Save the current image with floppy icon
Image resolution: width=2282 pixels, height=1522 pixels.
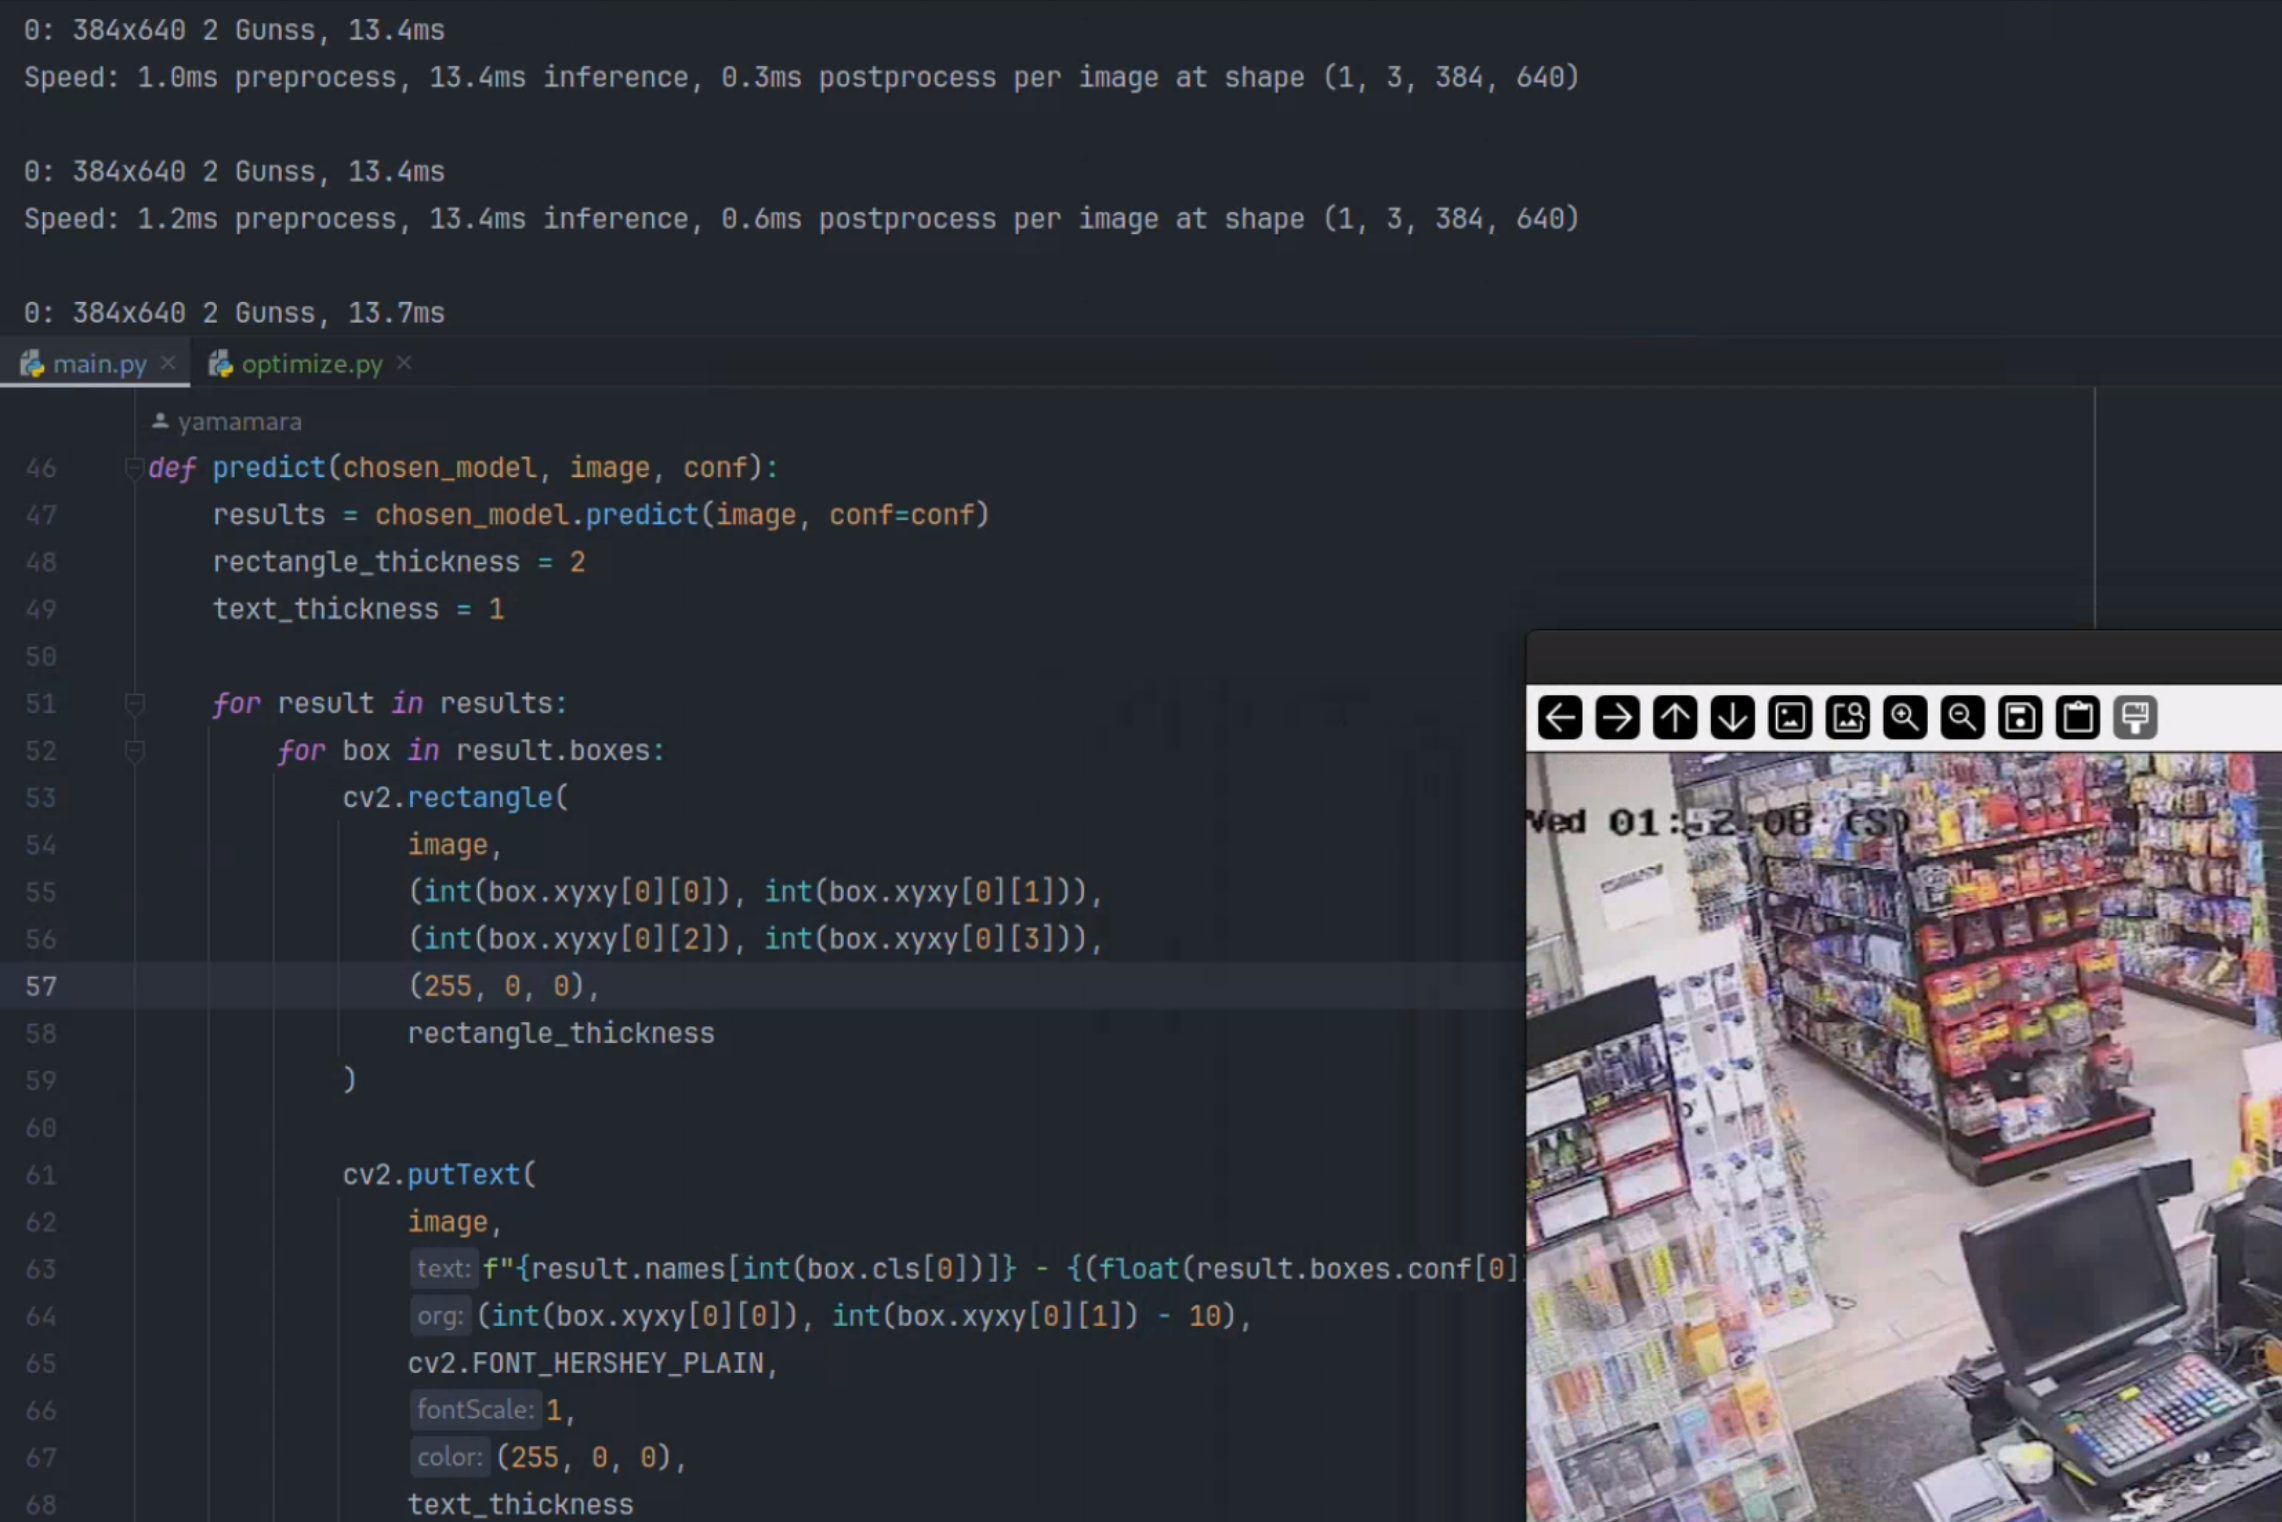pyautogui.click(x=2020, y=718)
